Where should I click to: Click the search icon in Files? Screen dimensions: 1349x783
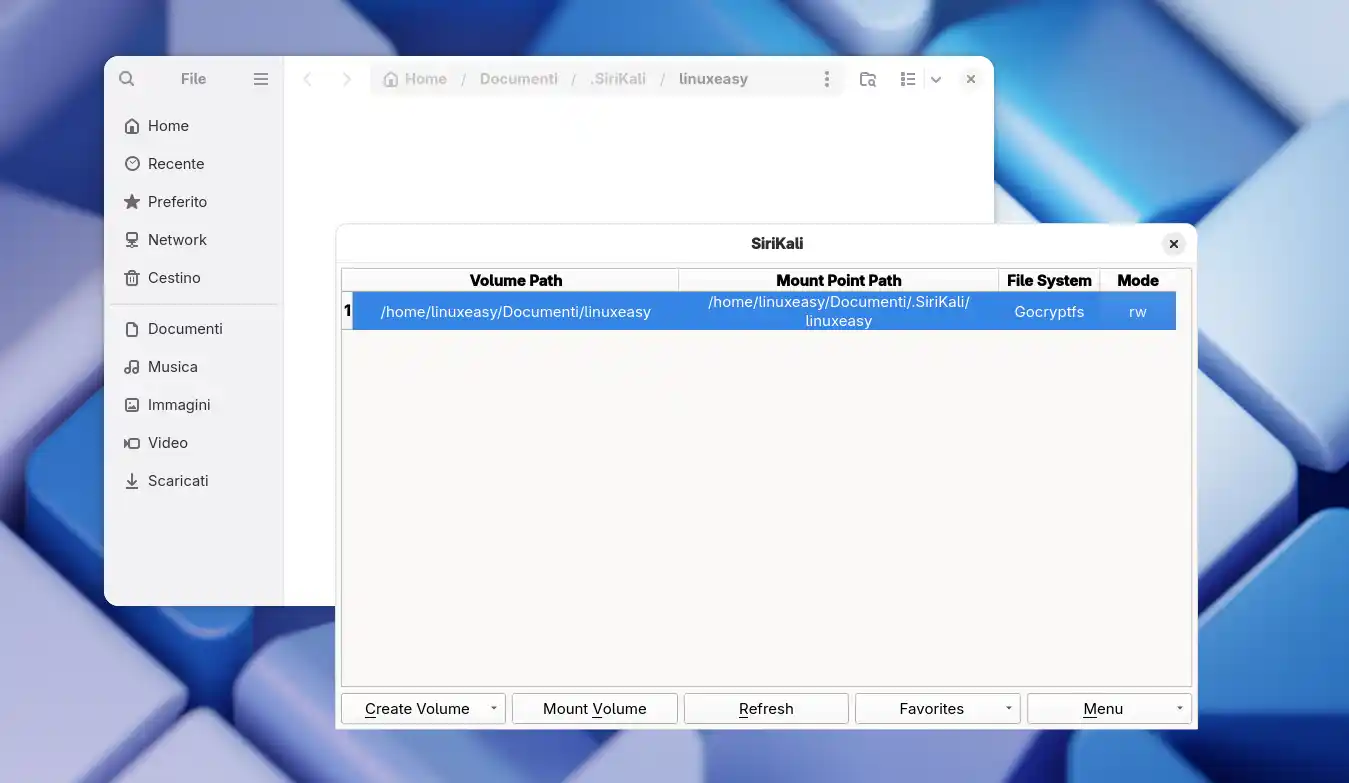(127, 79)
